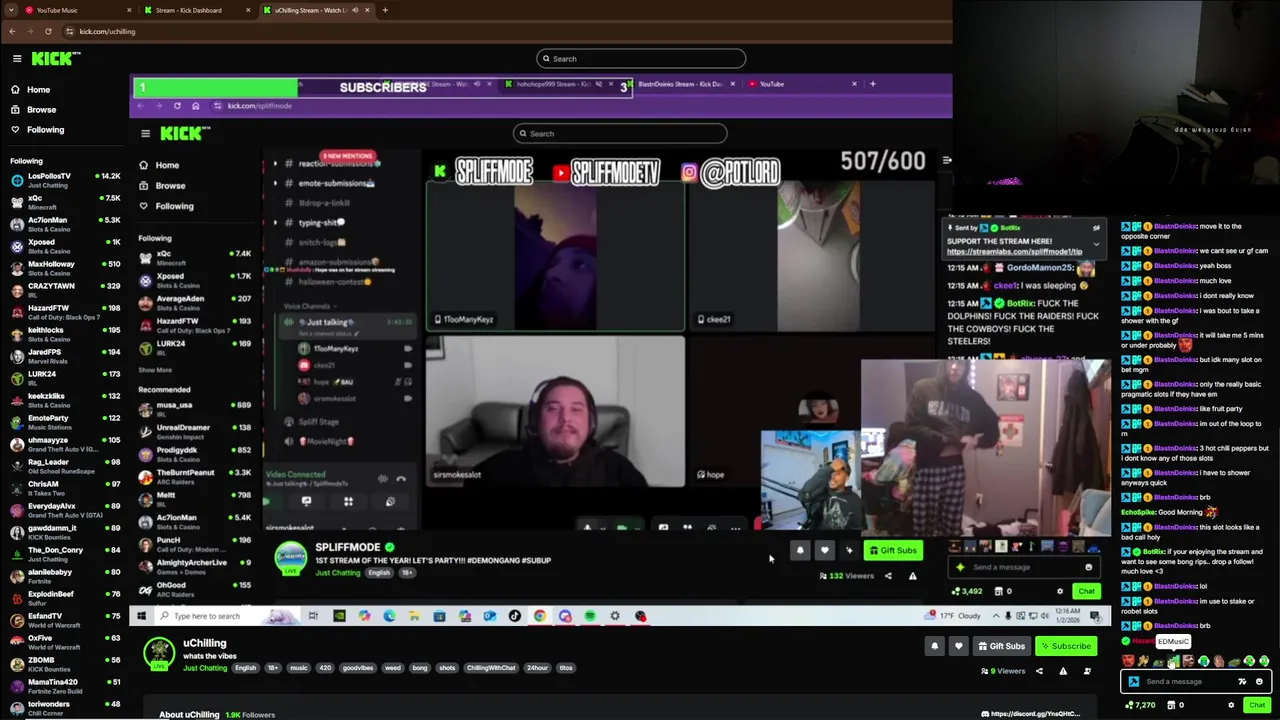Open site info icon in address bar
The width and height of the screenshot is (1280, 720).
pos(69,31)
